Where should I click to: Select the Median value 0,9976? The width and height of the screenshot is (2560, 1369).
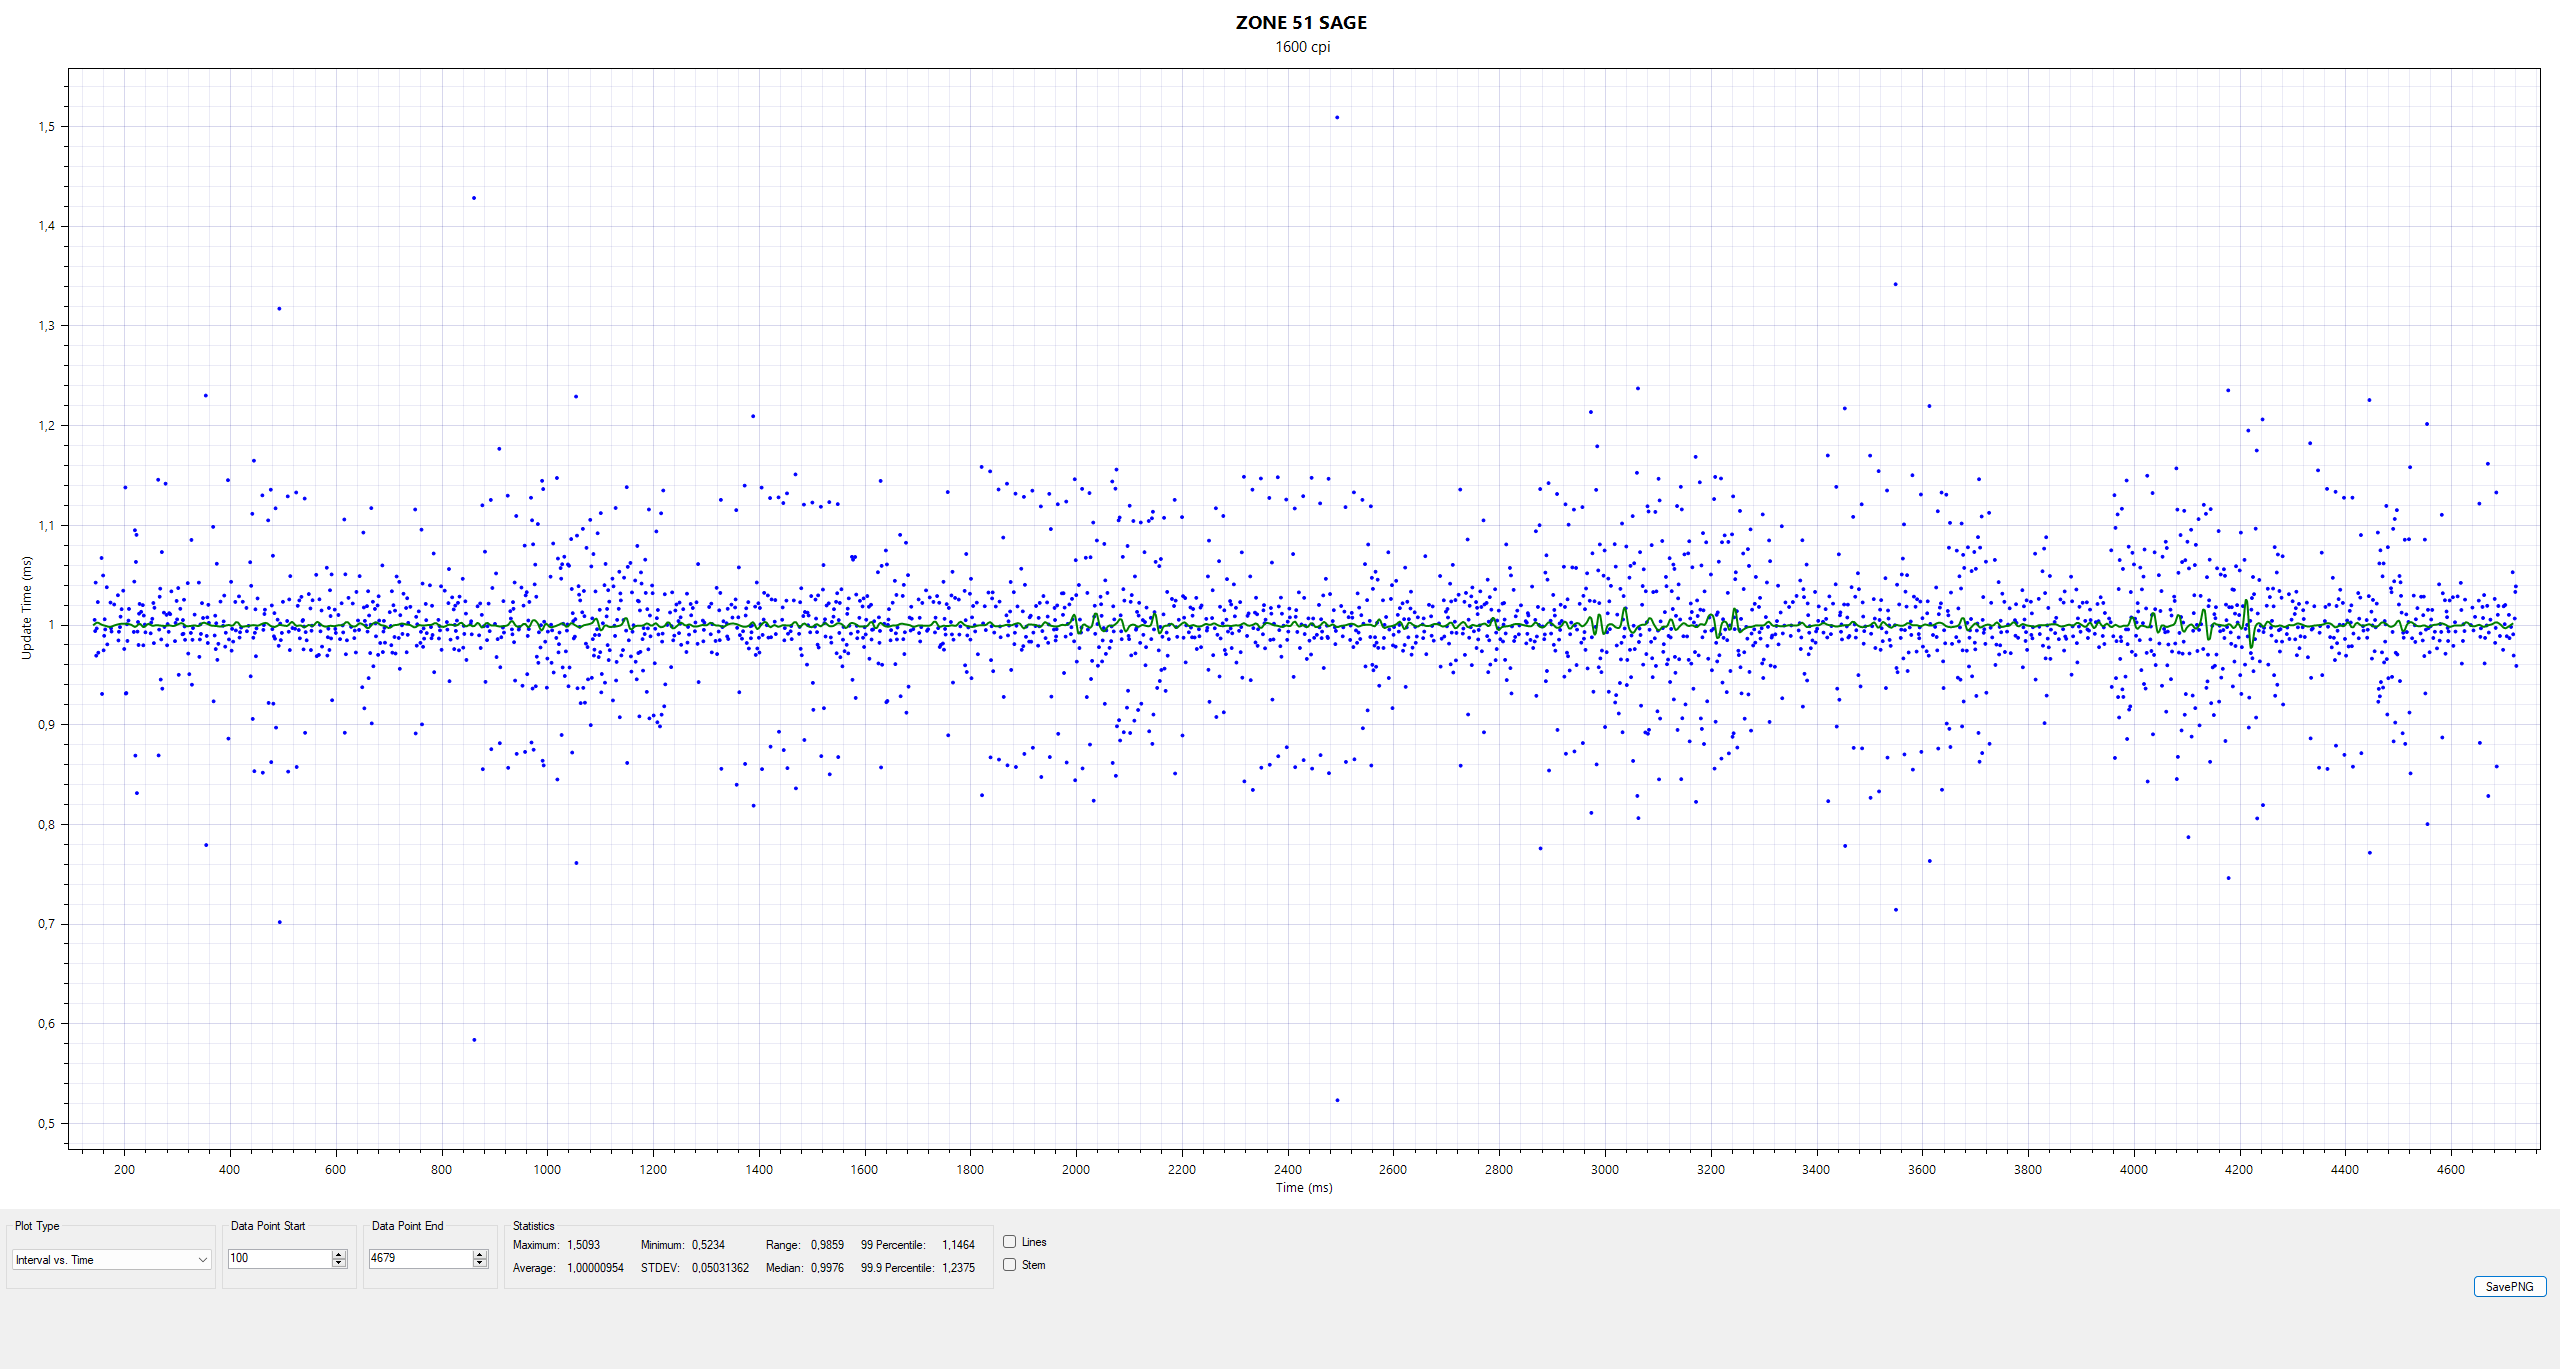pyautogui.click(x=827, y=1268)
